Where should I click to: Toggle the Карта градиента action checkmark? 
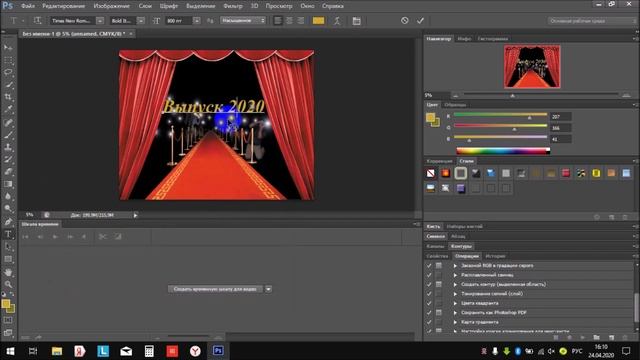point(429,322)
